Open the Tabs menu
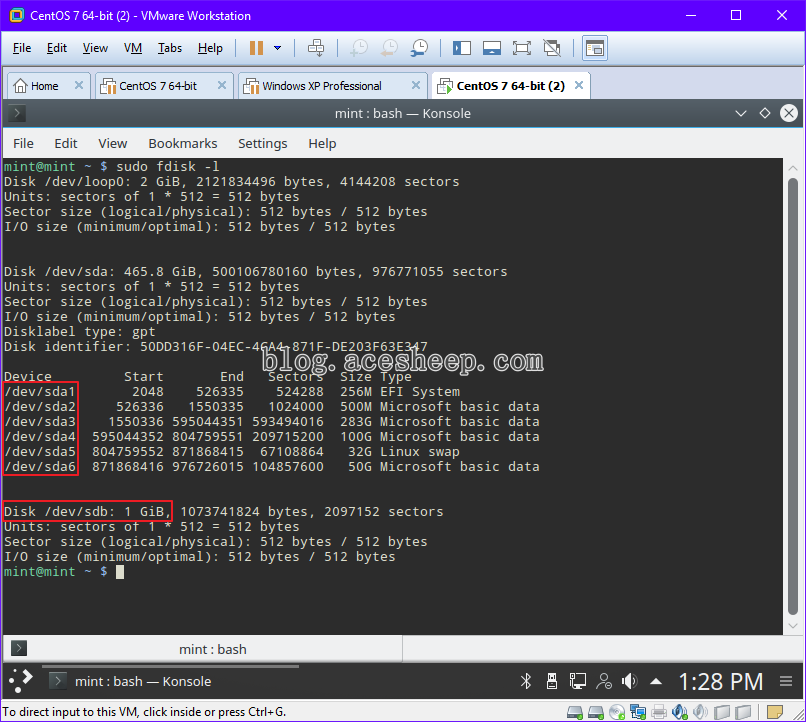 point(170,48)
